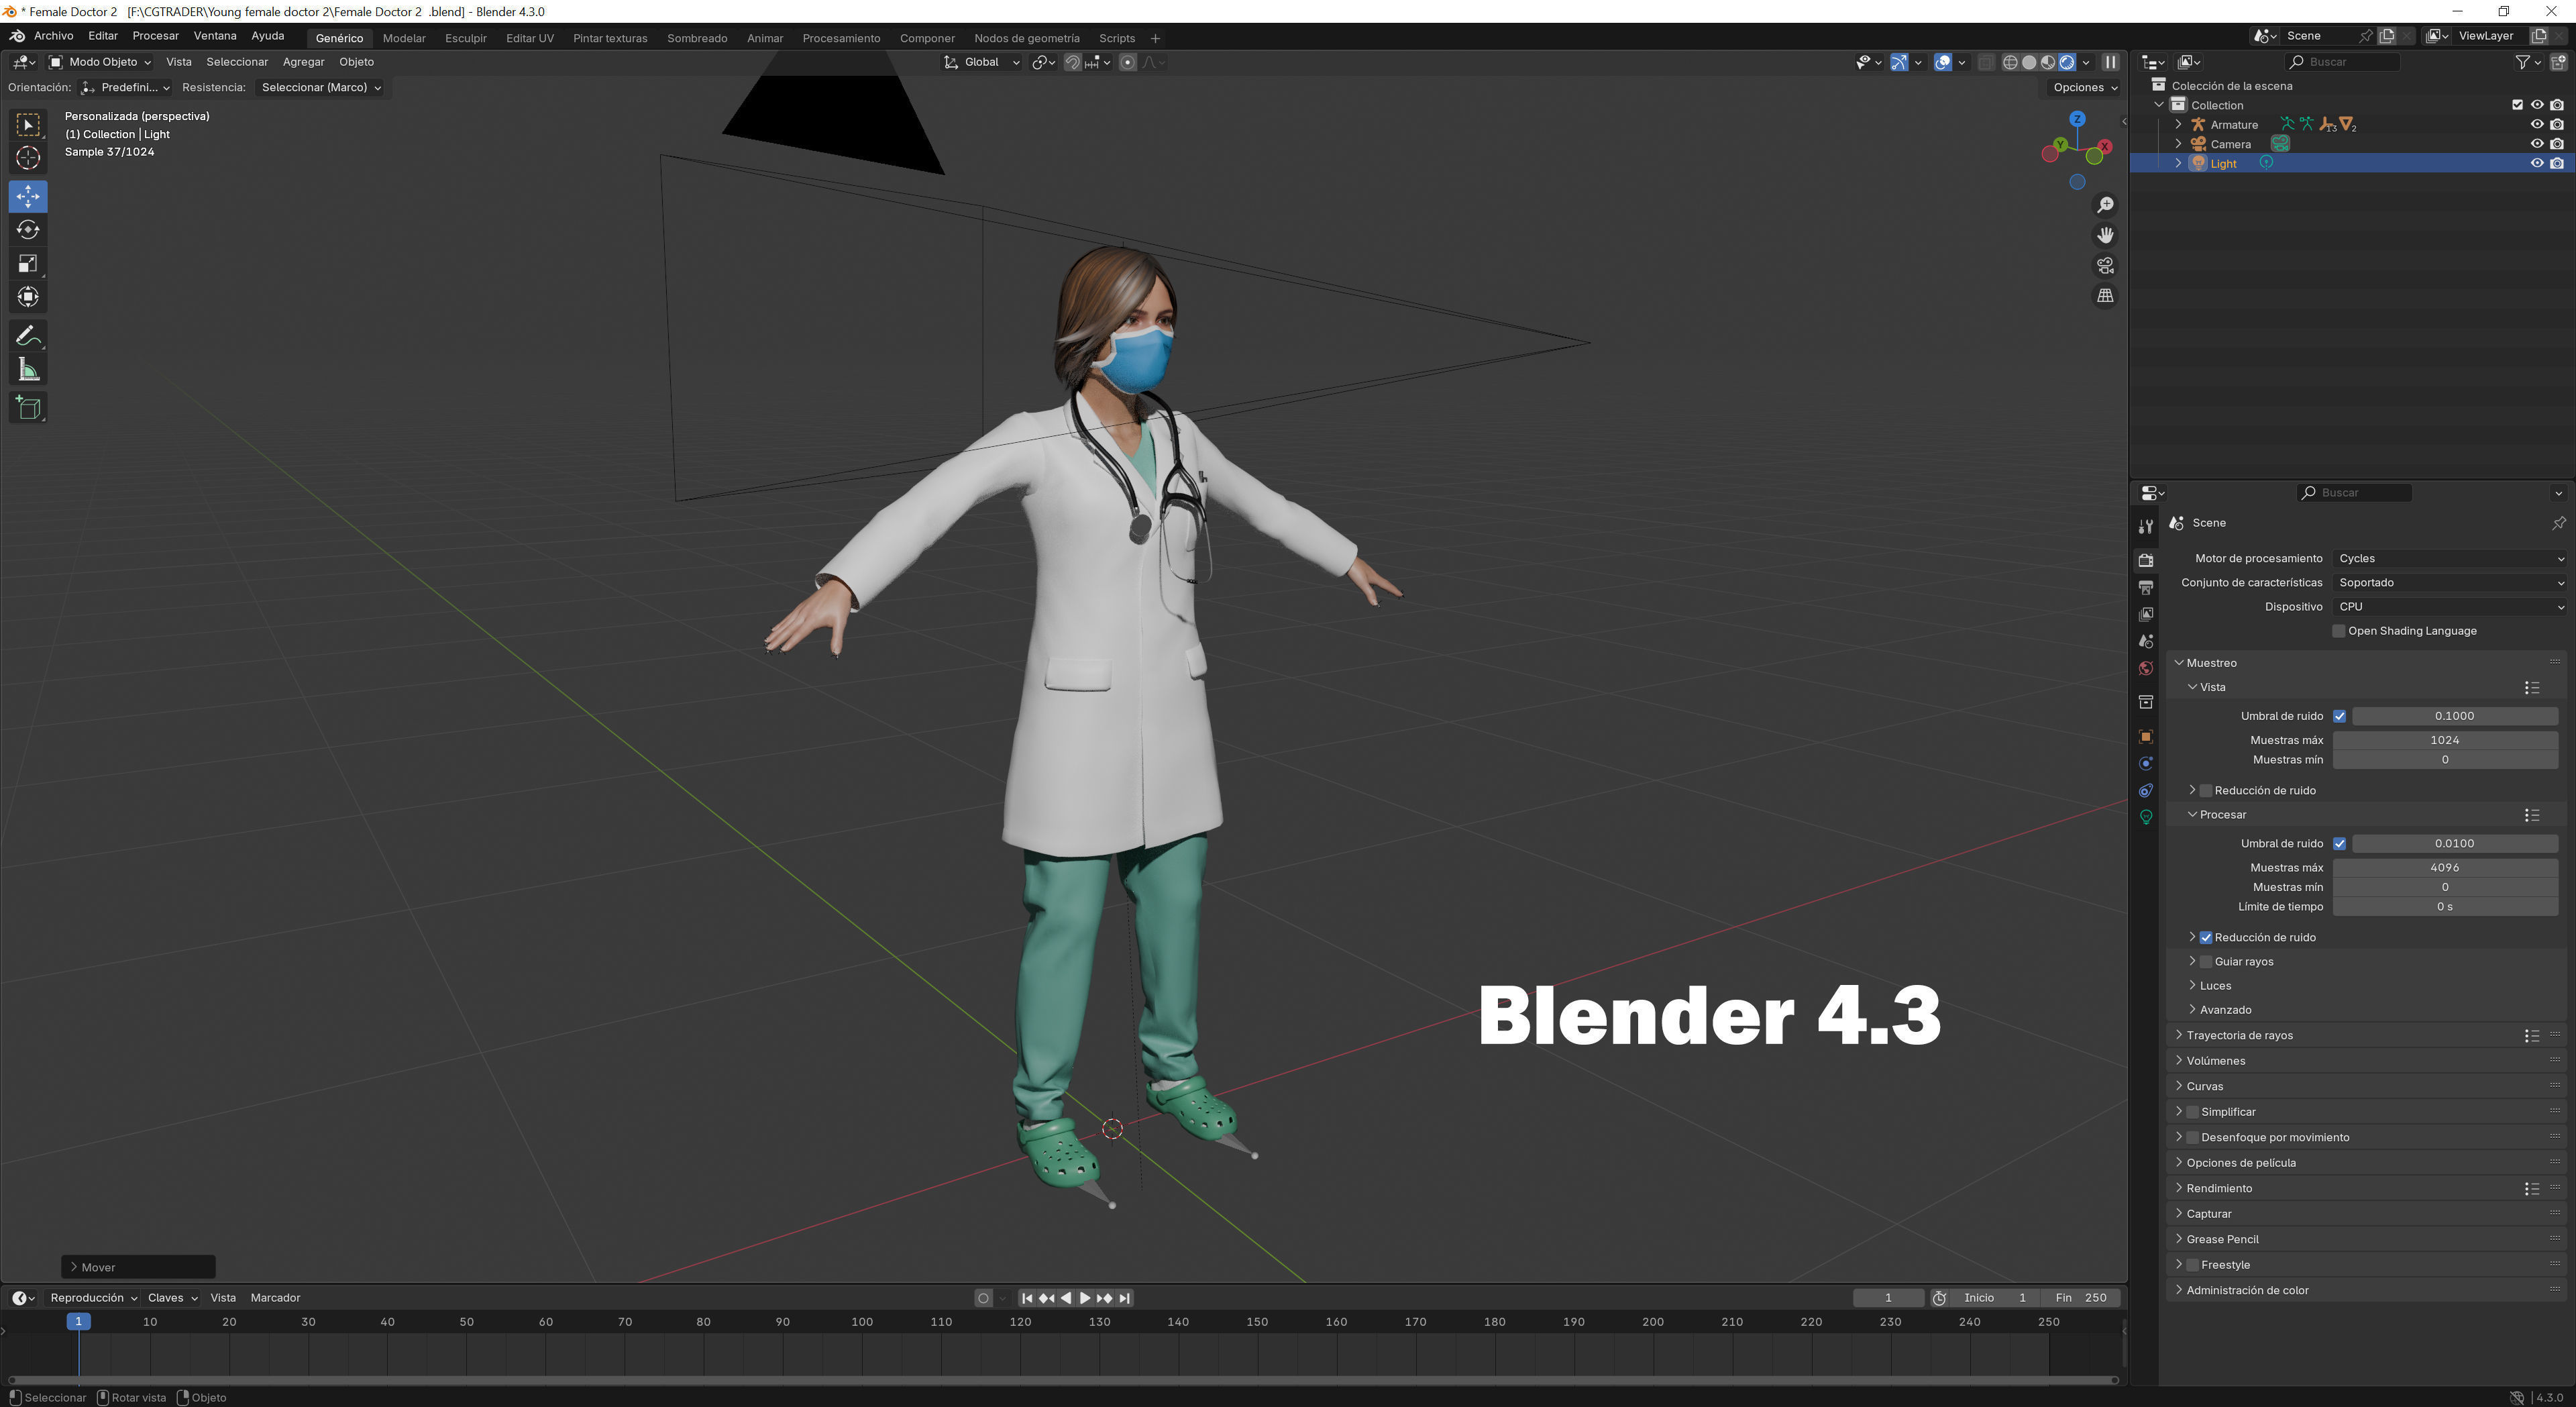The width and height of the screenshot is (2576, 1407).
Task: Select the Measure tool
Action: 28,371
